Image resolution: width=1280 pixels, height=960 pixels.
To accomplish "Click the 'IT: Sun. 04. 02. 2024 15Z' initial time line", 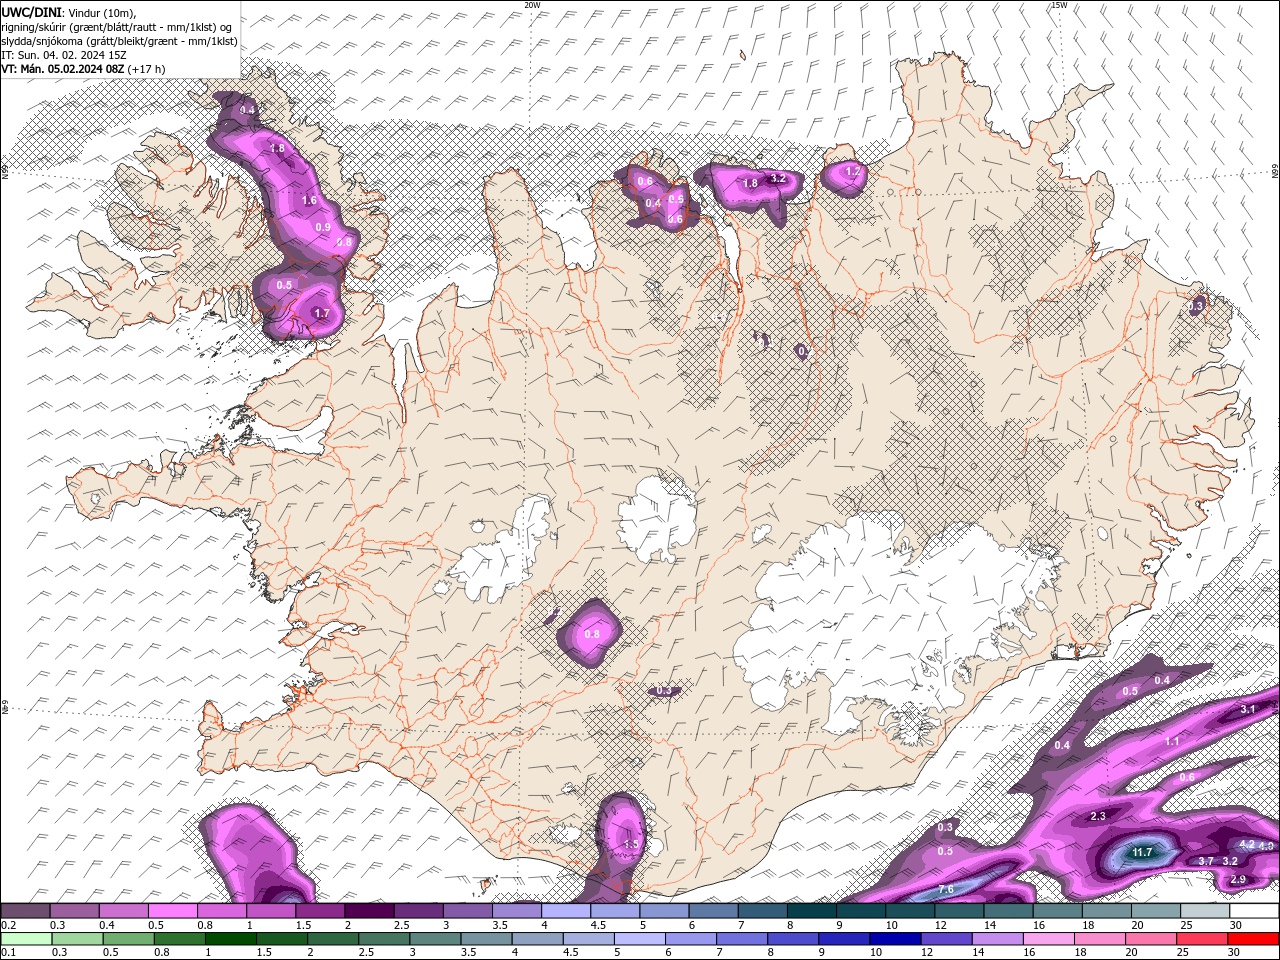I will [x=63, y=55].
